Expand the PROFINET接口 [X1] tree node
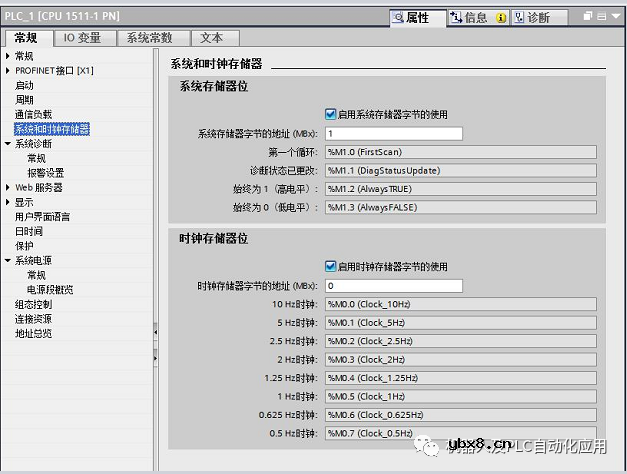Image resolution: width=627 pixels, height=474 pixels. click(x=8, y=71)
